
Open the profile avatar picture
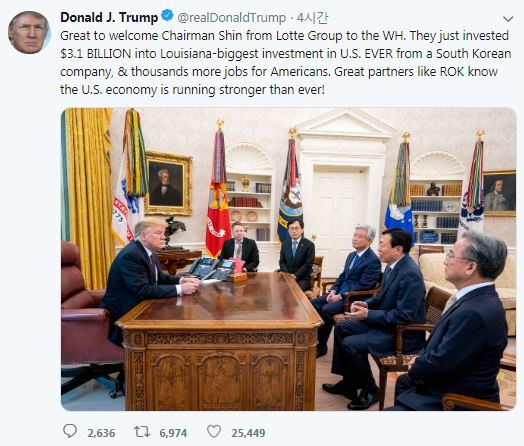click(x=29, y=32)
